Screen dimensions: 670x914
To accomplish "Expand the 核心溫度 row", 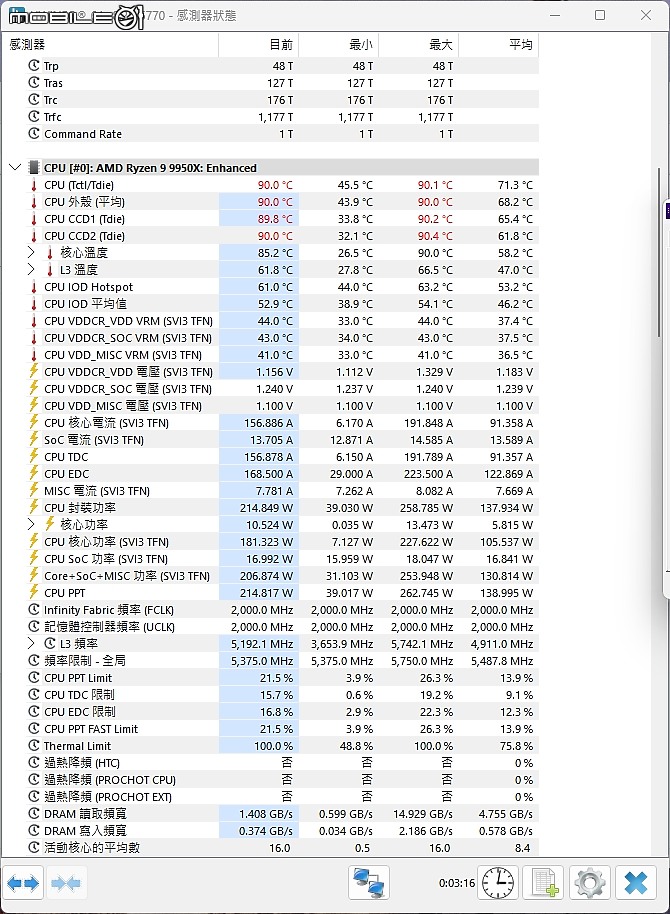I will (31, 252).
